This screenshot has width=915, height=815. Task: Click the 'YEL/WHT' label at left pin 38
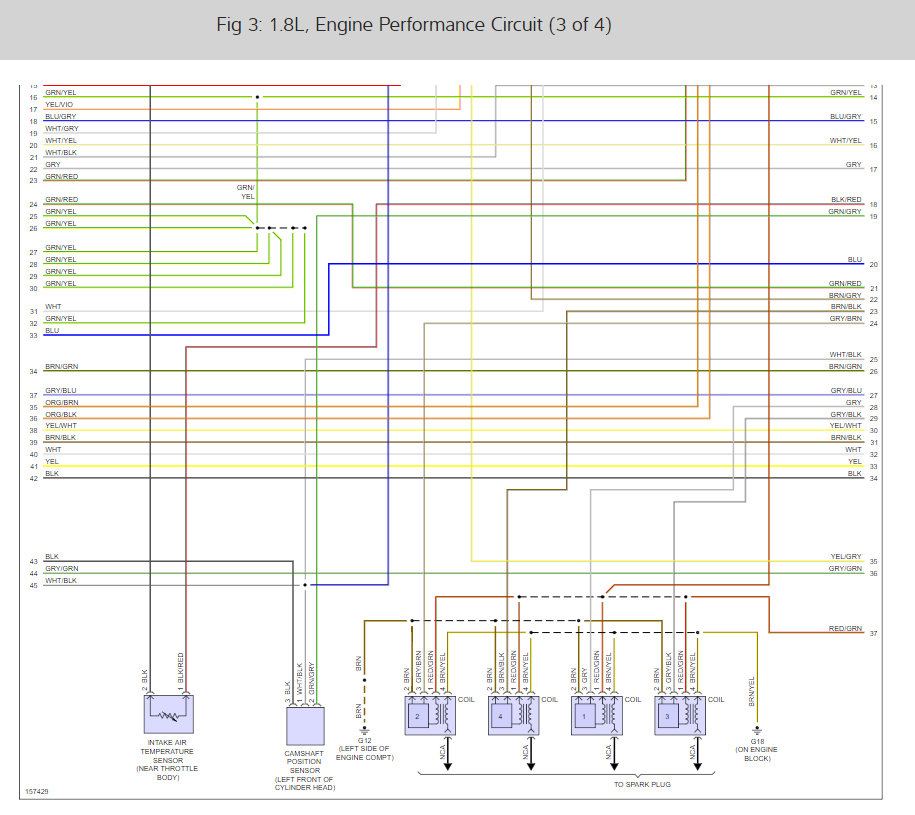(61, 426)
